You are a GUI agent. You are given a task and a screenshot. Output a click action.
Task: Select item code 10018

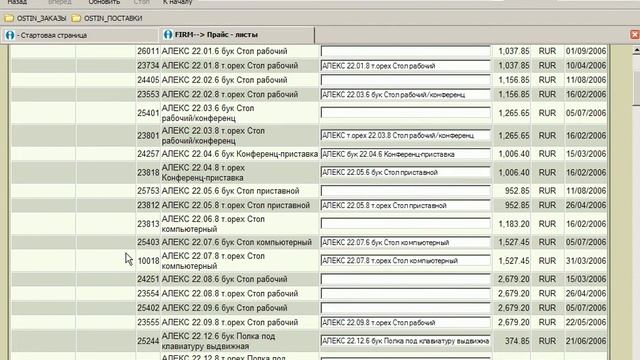(x=148, y=261)
